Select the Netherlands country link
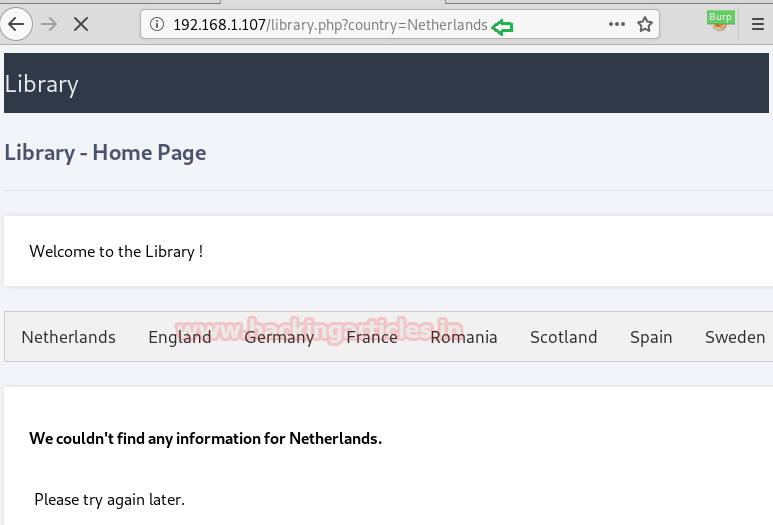This screenshot has width=773, height=525. (x=69, y=337)
